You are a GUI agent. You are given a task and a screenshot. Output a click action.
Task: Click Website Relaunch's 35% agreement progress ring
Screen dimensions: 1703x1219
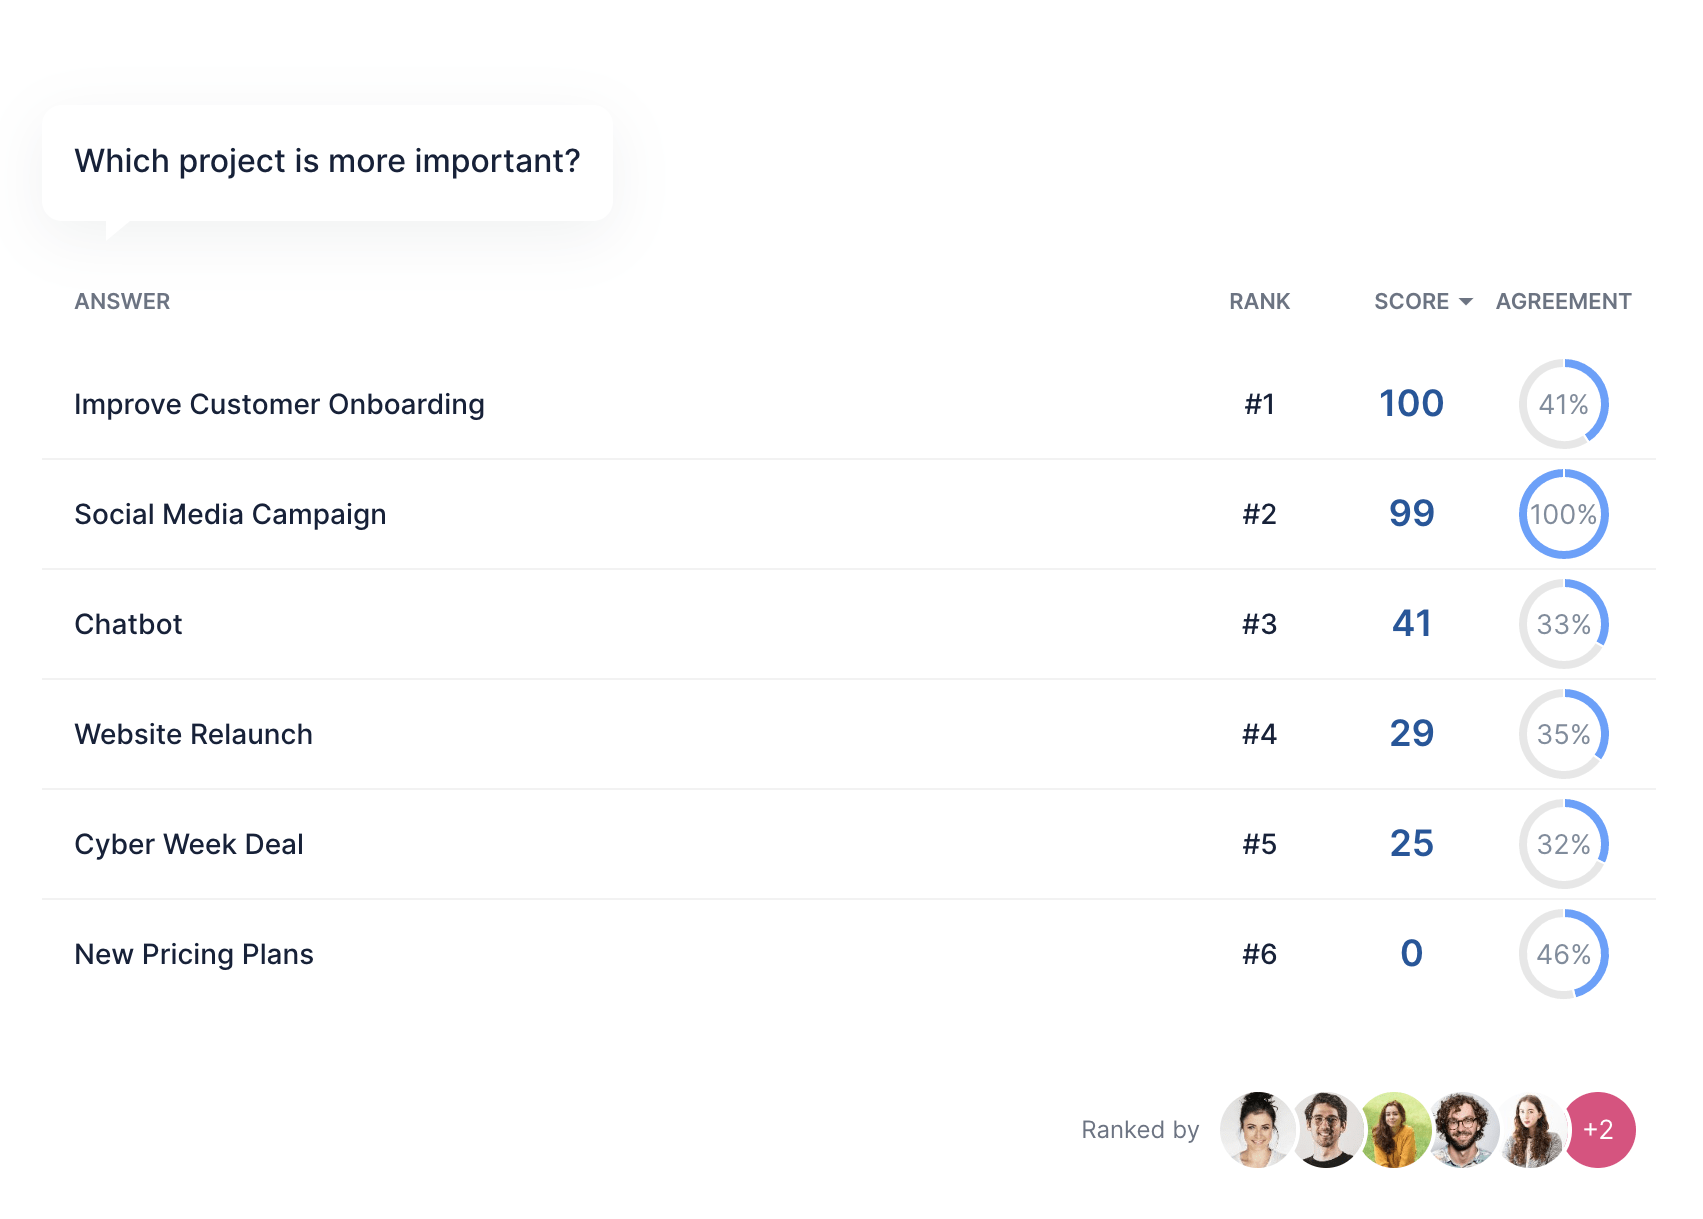click(1563, 734)
